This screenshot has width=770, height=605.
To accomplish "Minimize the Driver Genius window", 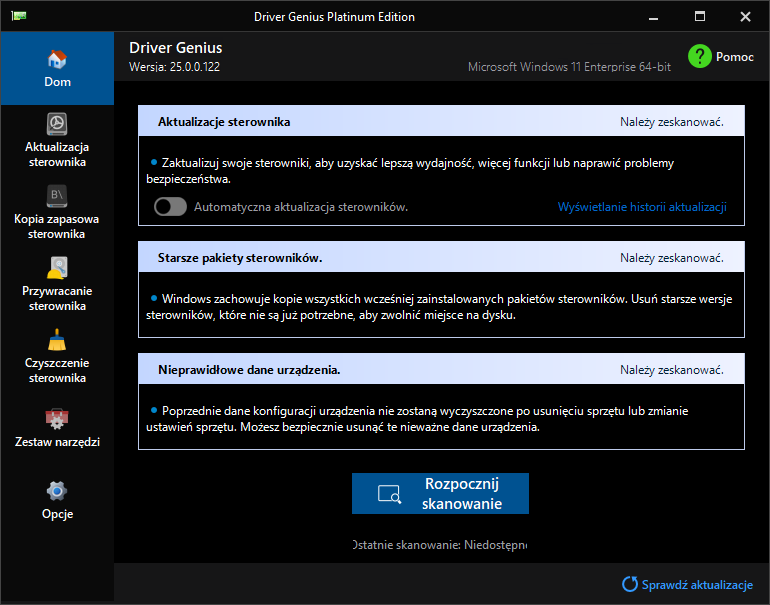I will [x=653, y=17].
